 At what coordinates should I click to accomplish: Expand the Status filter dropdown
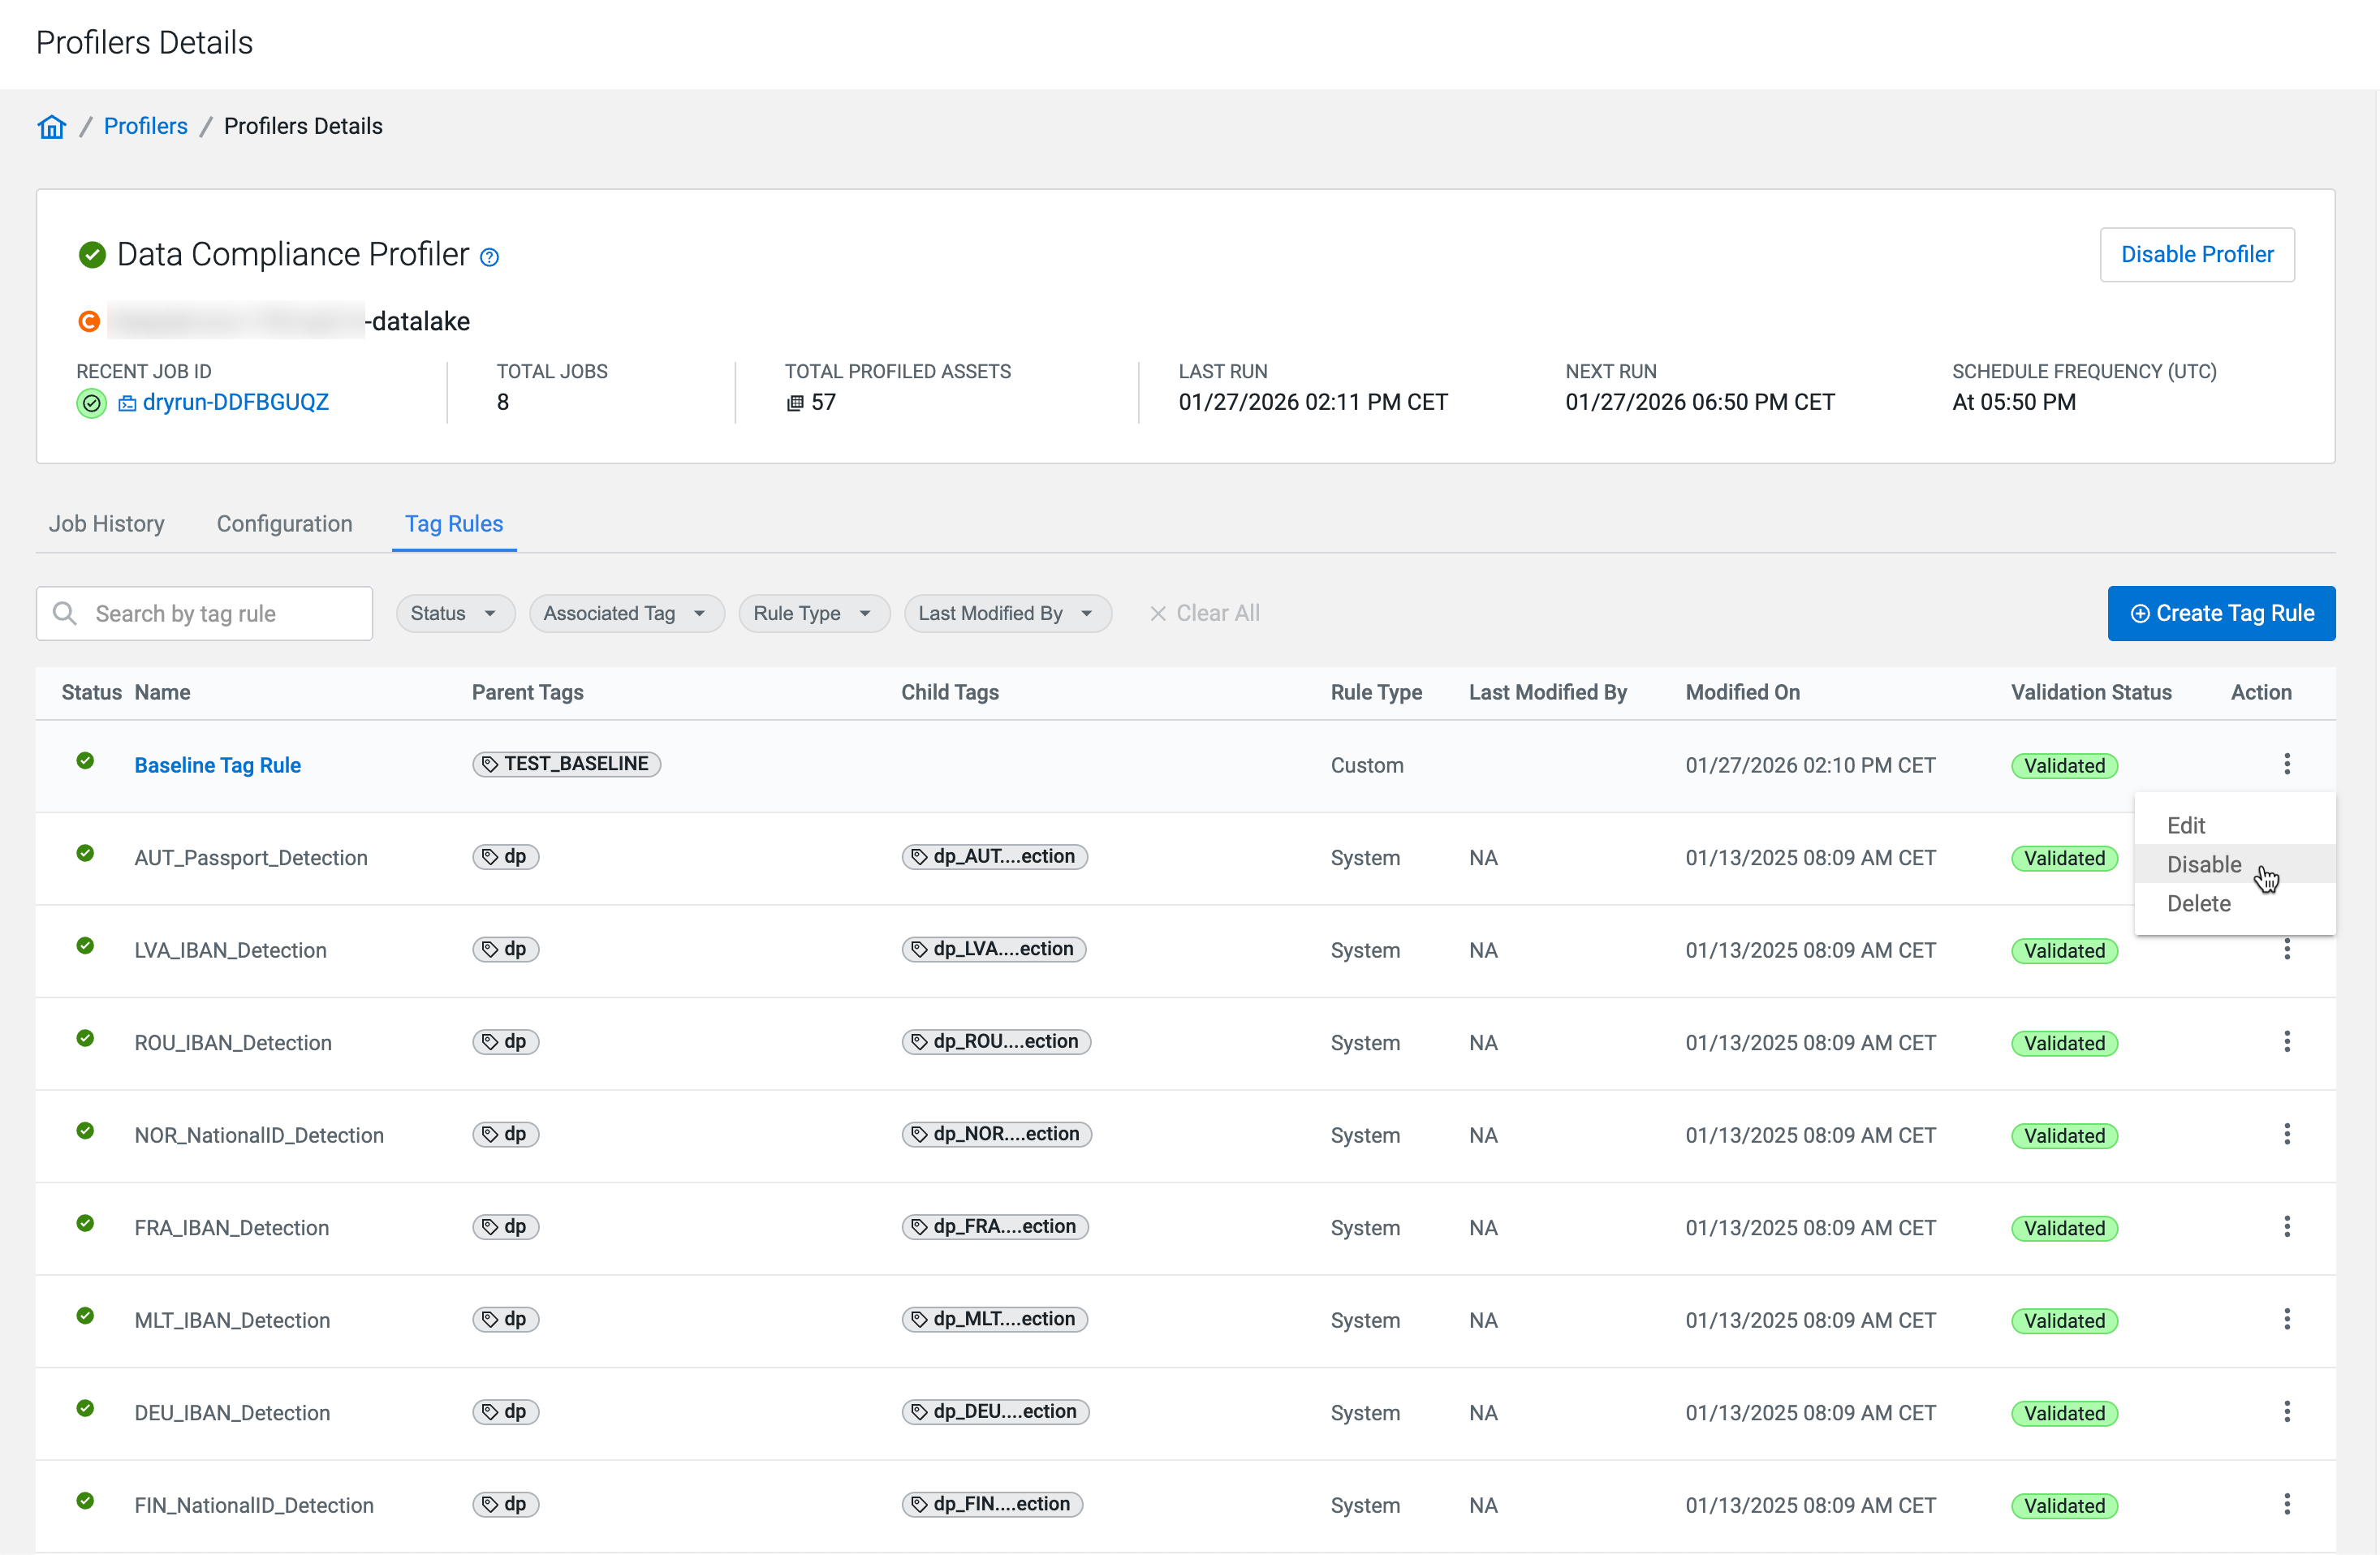point(455,613)
